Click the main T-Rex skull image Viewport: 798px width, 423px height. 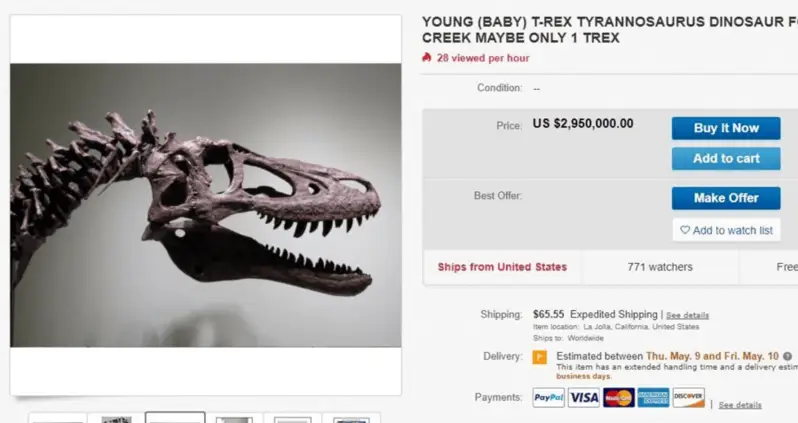tap(205, 205)
